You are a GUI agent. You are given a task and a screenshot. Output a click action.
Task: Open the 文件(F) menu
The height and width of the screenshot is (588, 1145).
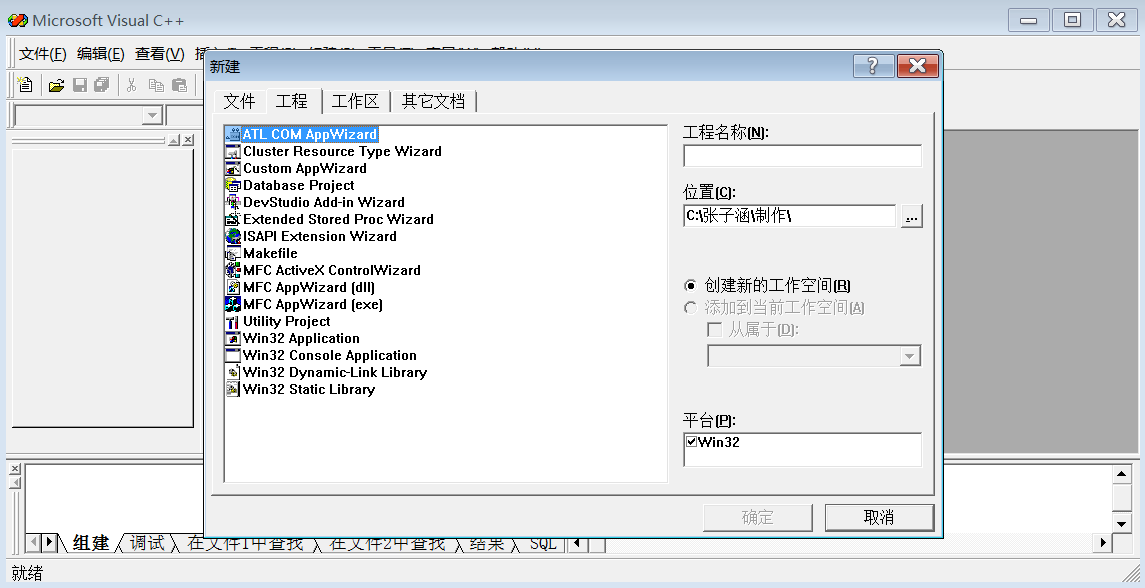pyautogui.click(x=42, y=53)
